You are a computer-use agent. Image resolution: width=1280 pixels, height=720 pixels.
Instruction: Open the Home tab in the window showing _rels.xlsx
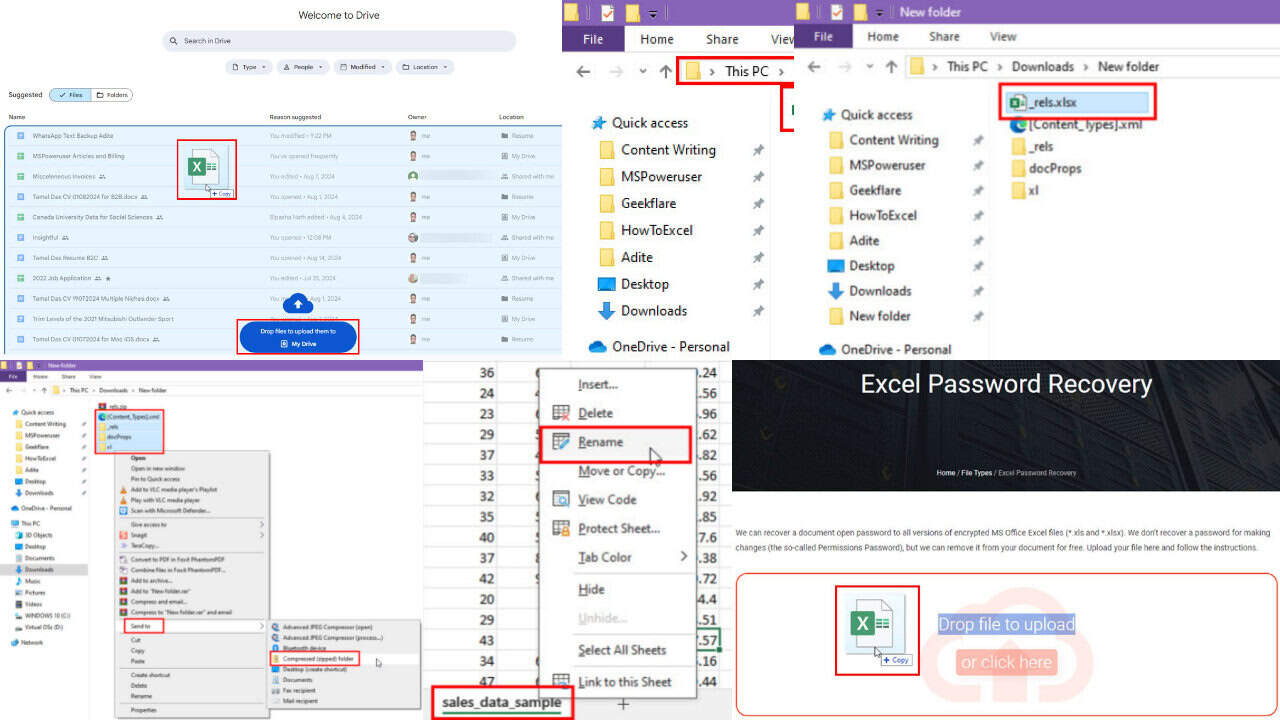(883, 37)
